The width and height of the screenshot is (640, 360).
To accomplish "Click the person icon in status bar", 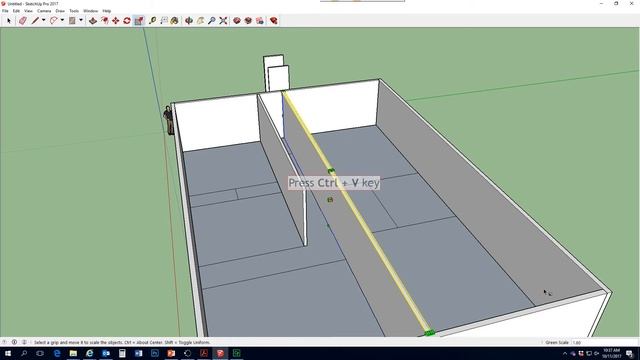I will click(24, 342).
